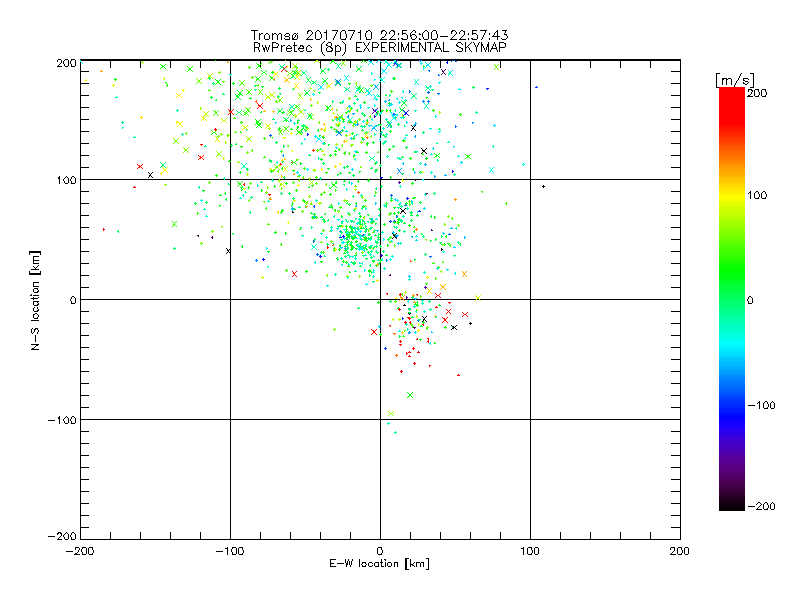The image size is (800, 600).
Task: Click the isolated black dot east of x=100
Action: tap(543, 187)
